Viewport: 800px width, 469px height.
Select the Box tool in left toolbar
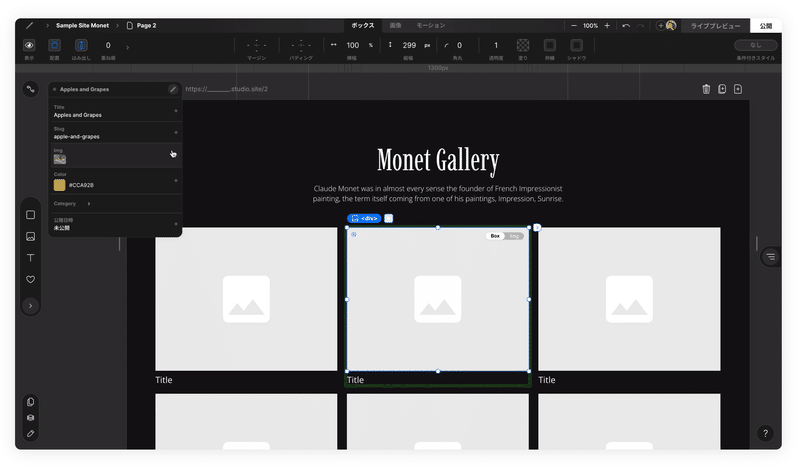click(x=31, y=215)
